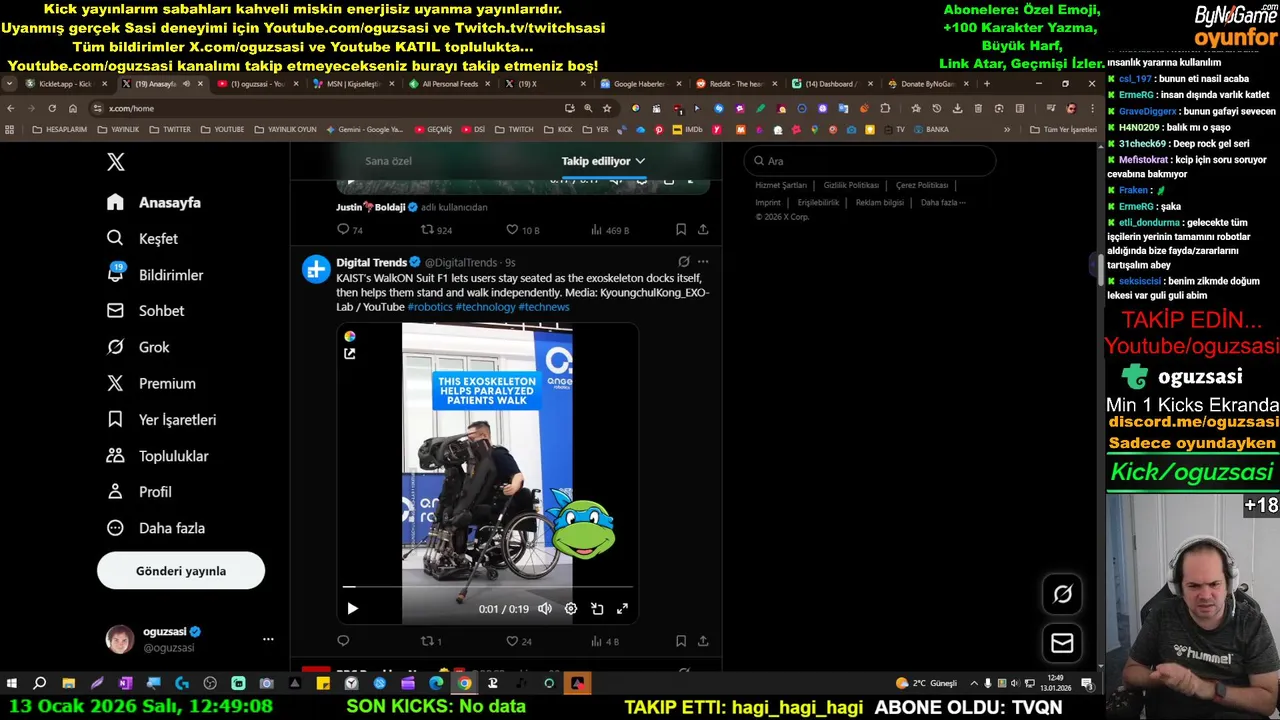Mute the exoskeleton video sound
1280x720 pixels.
pos(545,608)
